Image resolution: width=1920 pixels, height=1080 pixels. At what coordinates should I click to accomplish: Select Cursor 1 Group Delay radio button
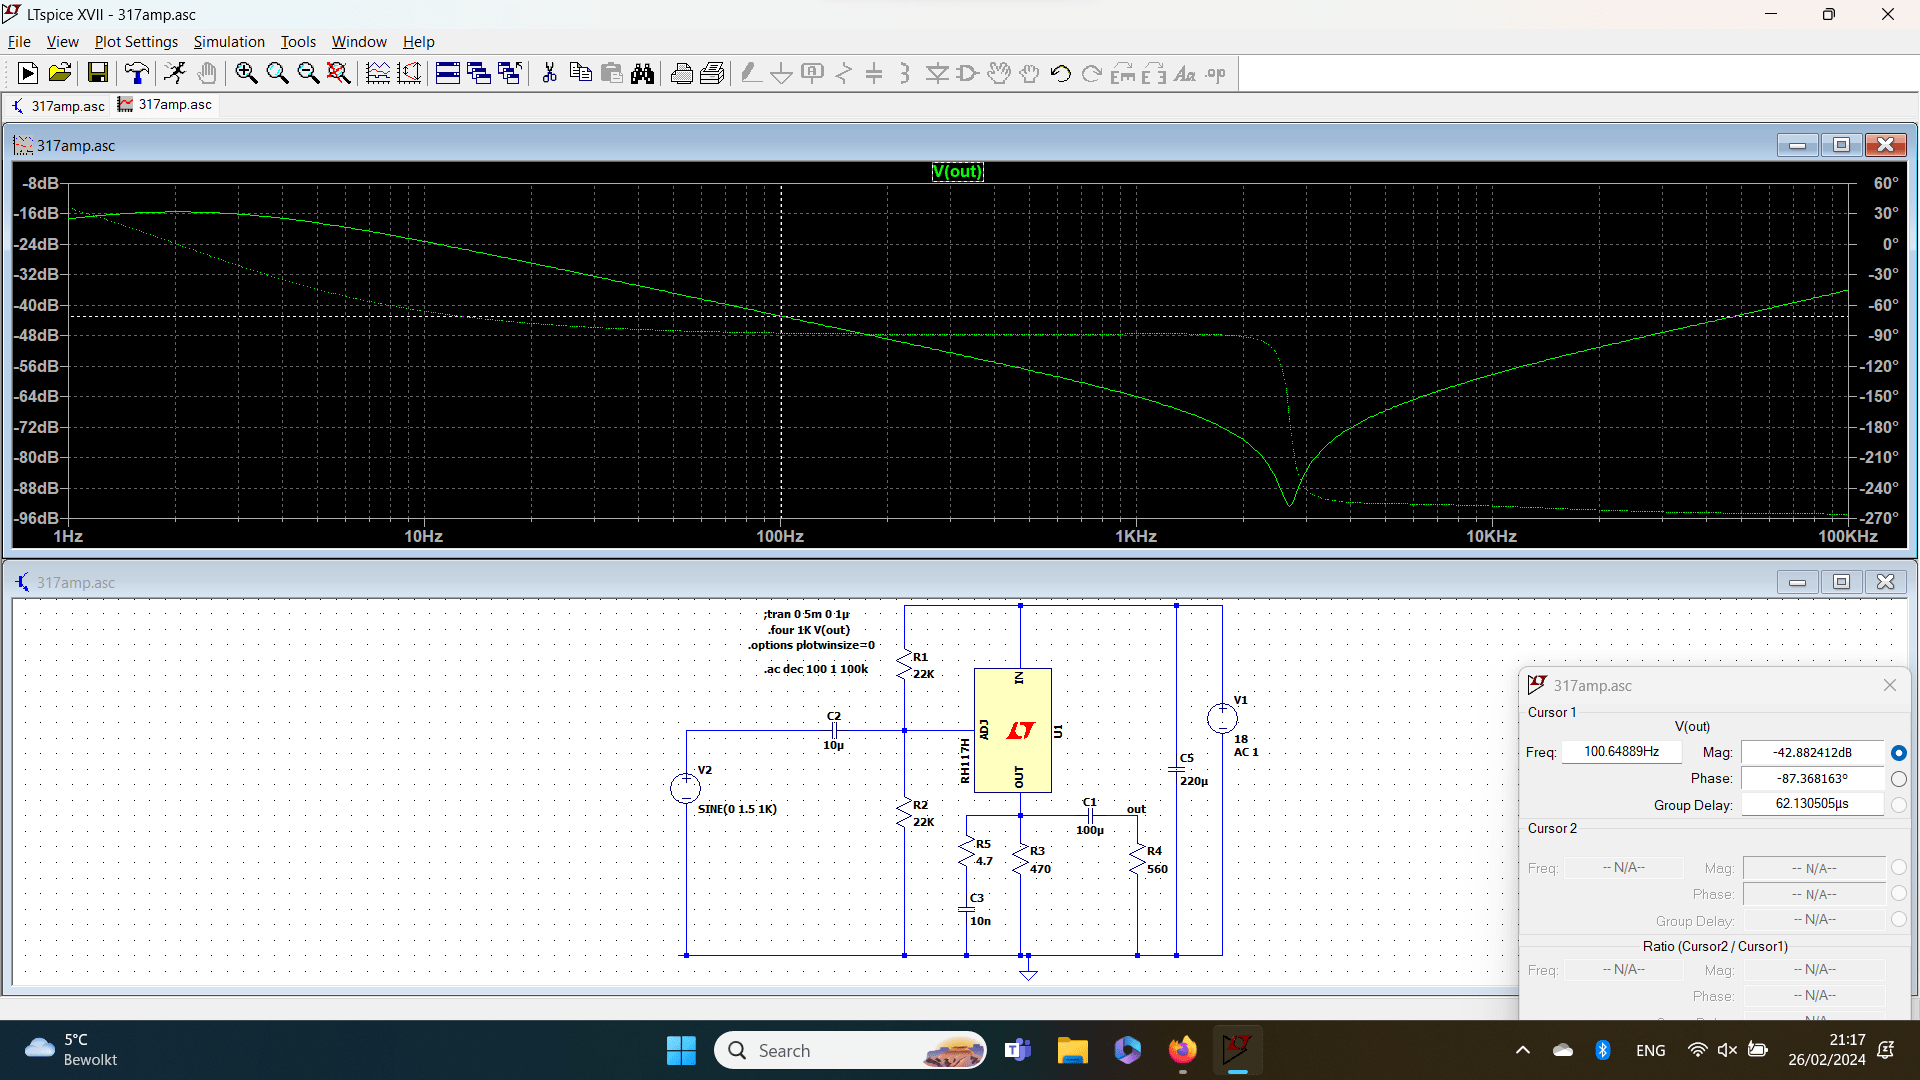[x=1898, y=804]
